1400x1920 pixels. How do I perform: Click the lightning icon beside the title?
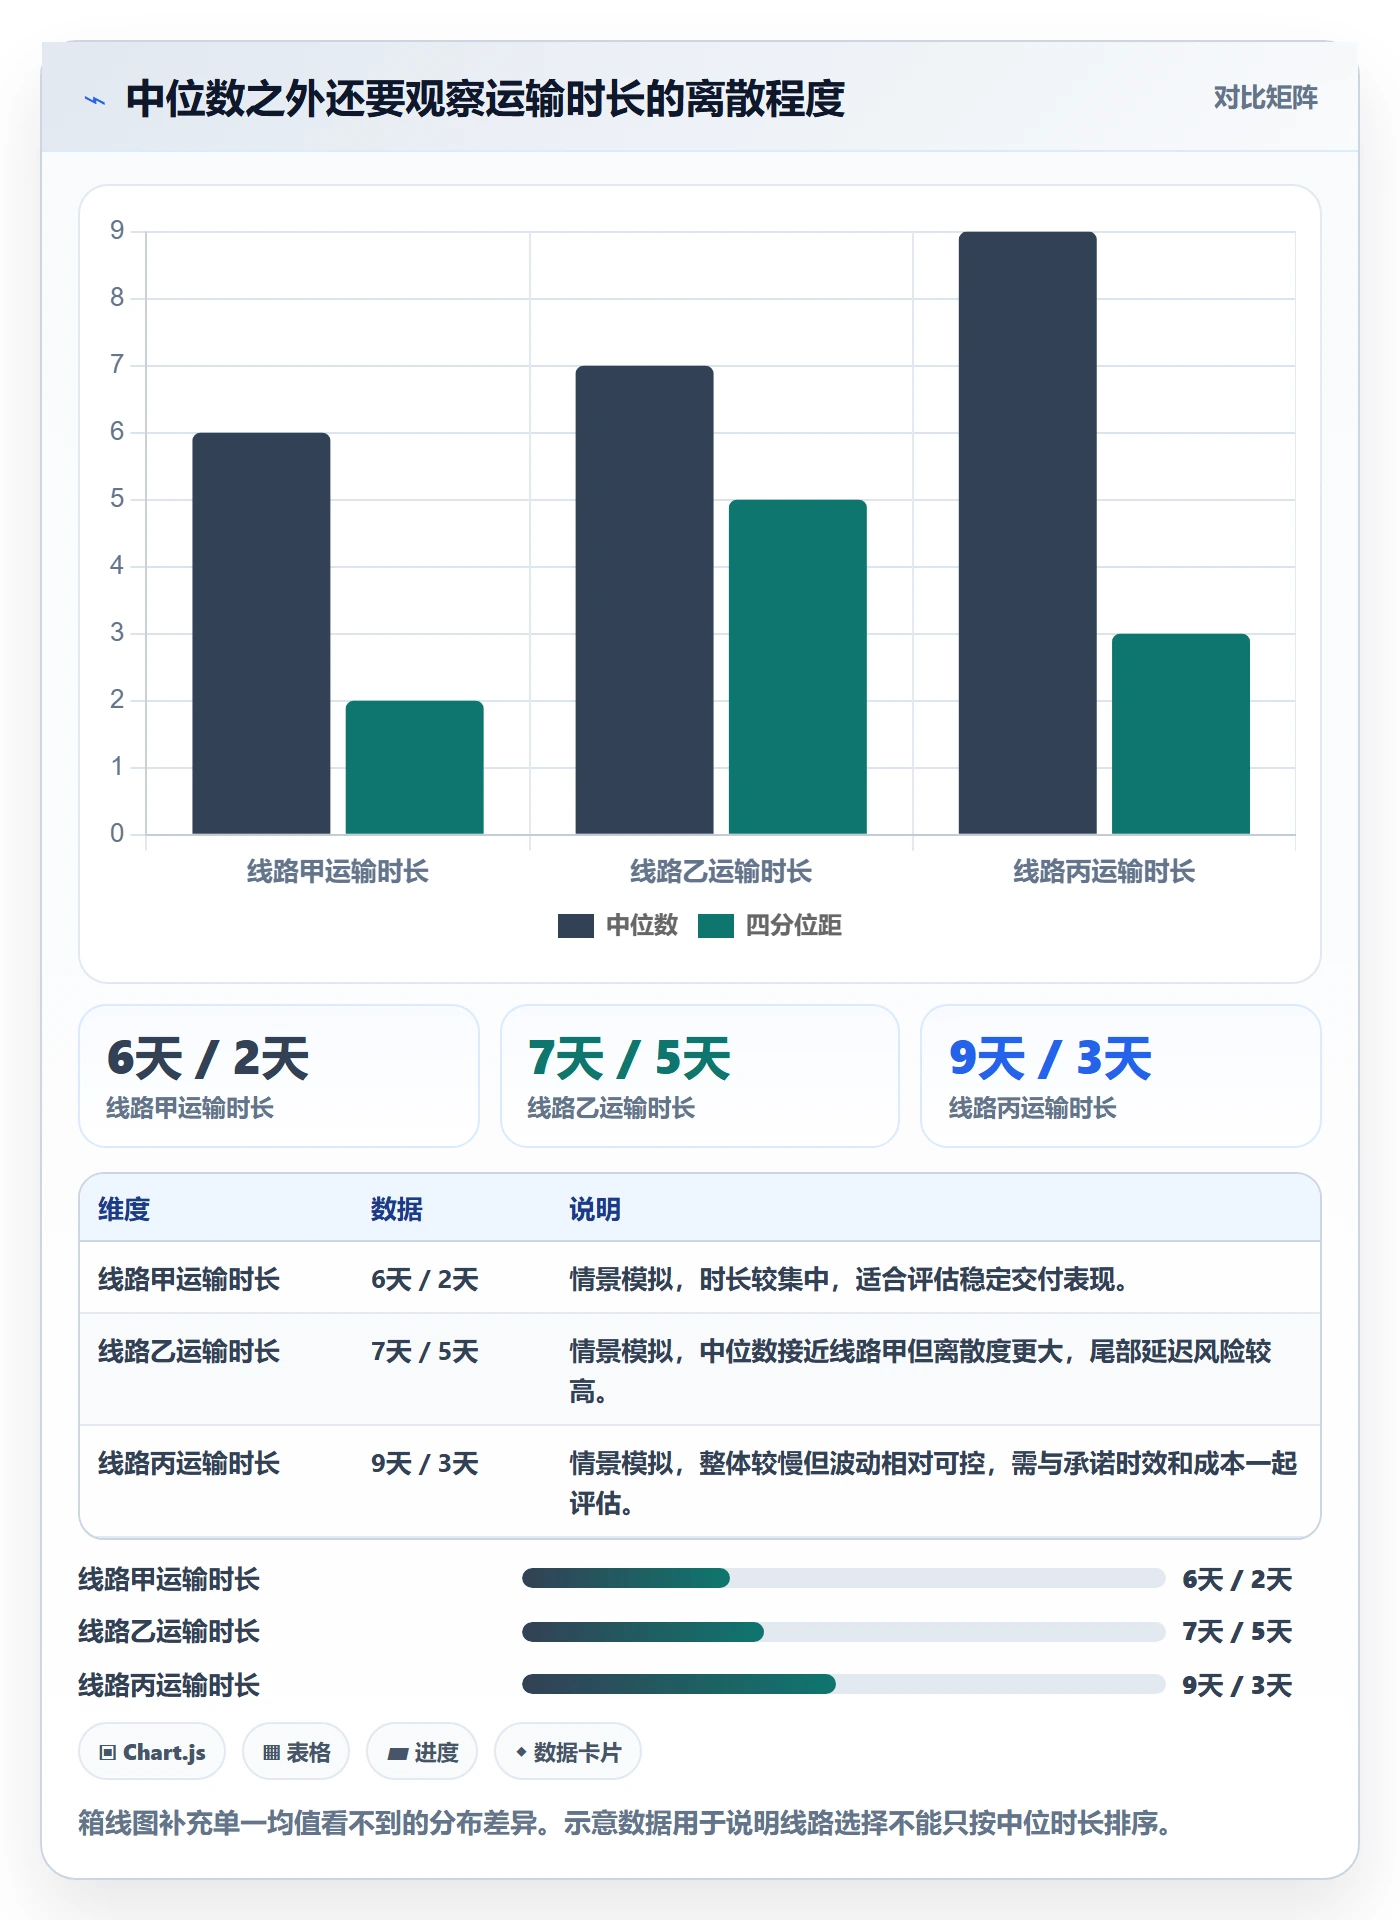click(x=95, y=100)
